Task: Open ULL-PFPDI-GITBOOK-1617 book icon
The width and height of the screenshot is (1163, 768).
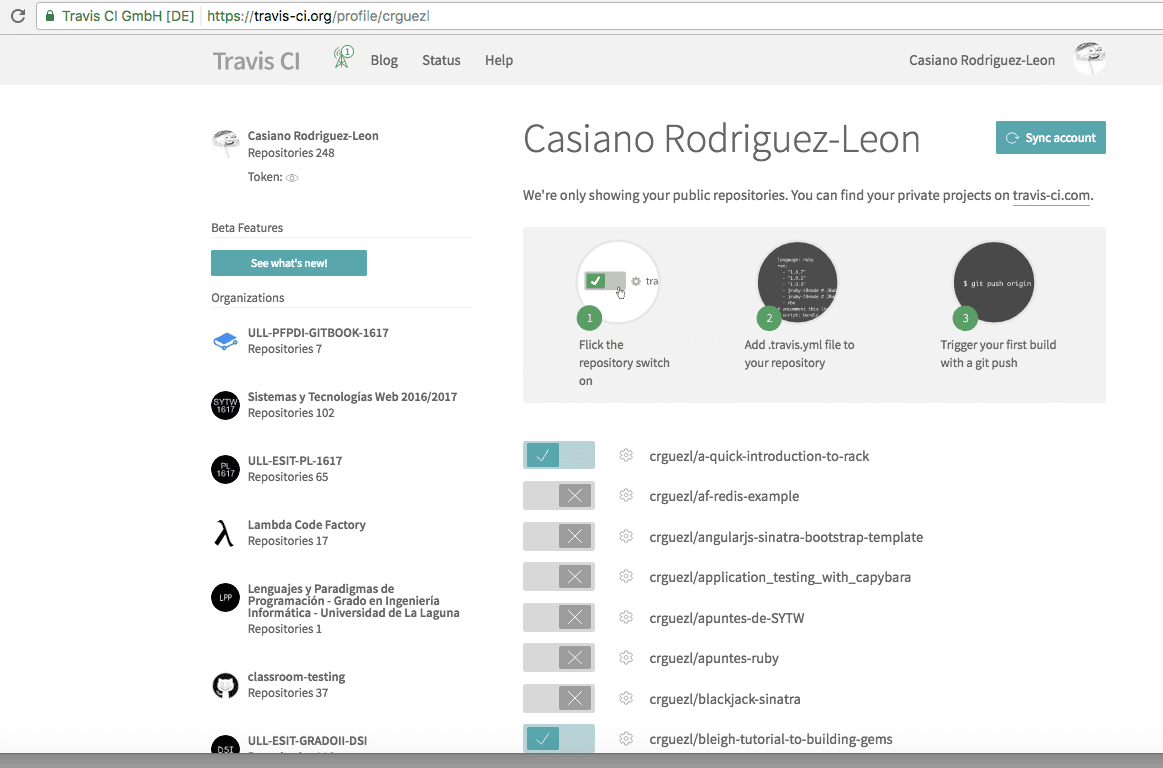Action: click(225, 341)
